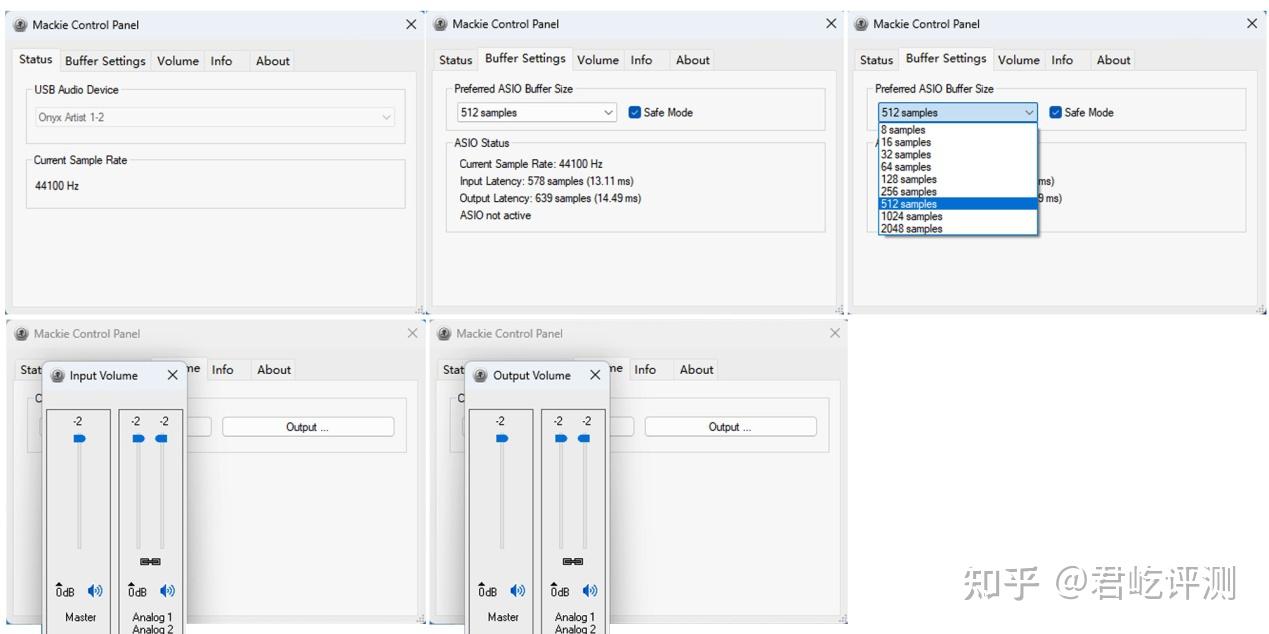The image size is (1269, 634).
Task: Choose 256 samples from the buffer list
Action: coord(958,192)
